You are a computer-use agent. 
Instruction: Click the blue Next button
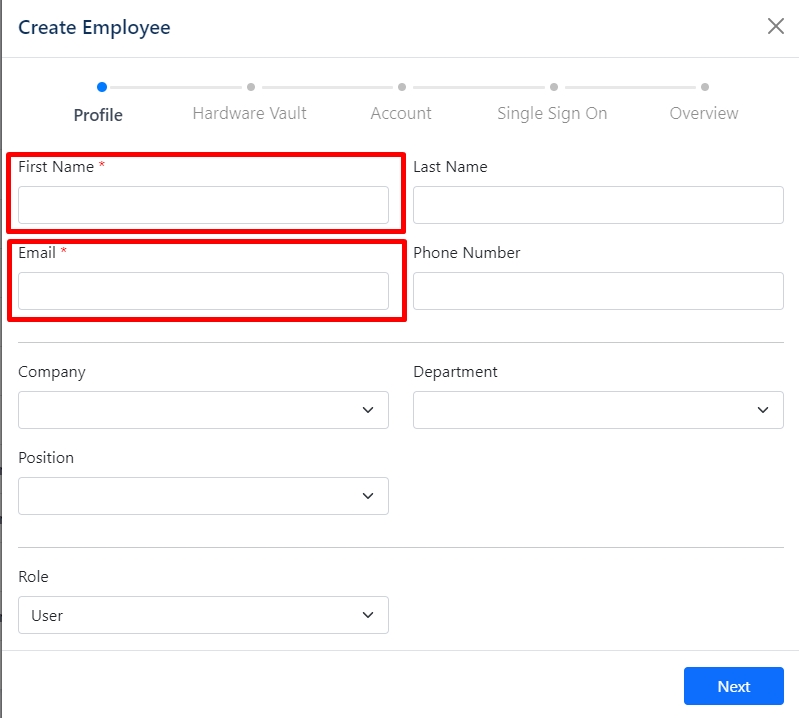(734, 686)
